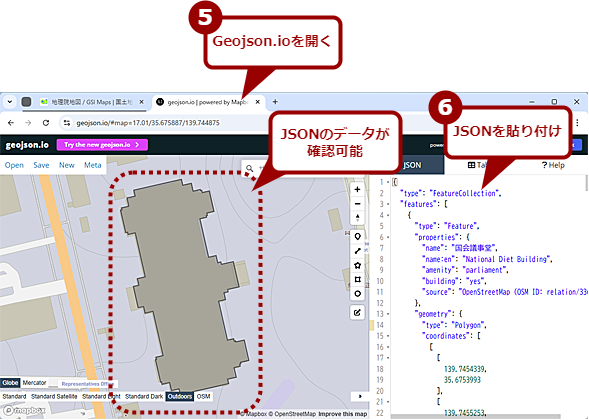This screenshot has width=589, height=420.
Task: Open the Mapbox attribution link
Action: click(254, 414)
